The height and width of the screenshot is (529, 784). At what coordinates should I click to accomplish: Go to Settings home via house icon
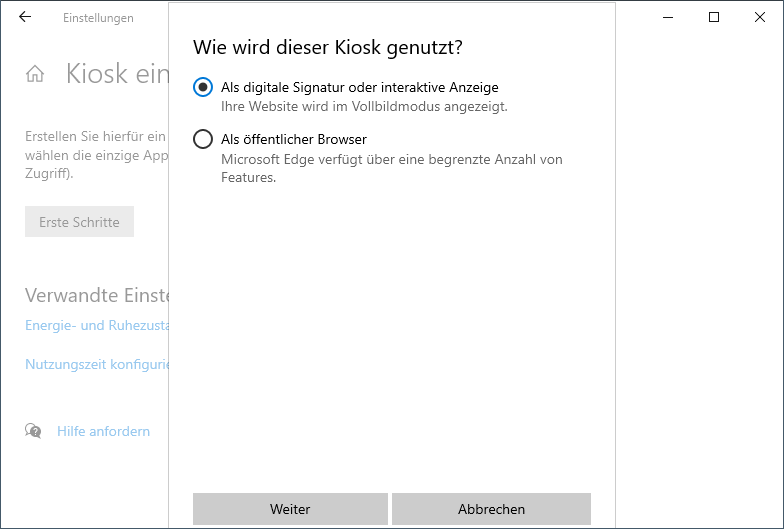pyautogui.click(x=35, y=74)
